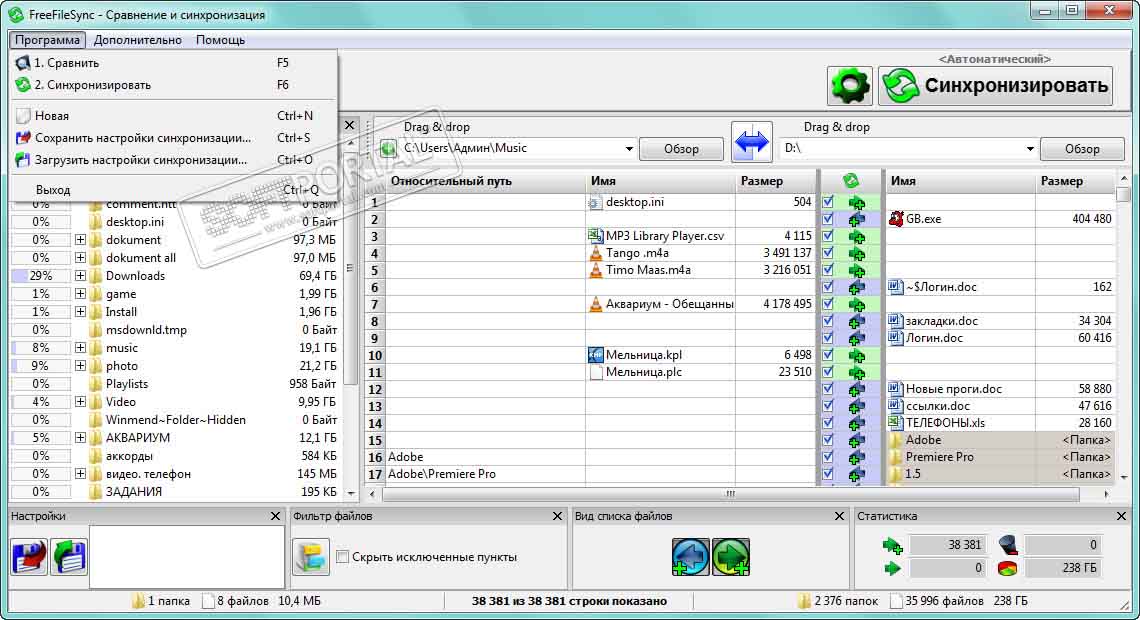Choose Сохранить настройки синхронизации menu item
Viewport: 1140px width, 620px height.
tap(173, 138)
